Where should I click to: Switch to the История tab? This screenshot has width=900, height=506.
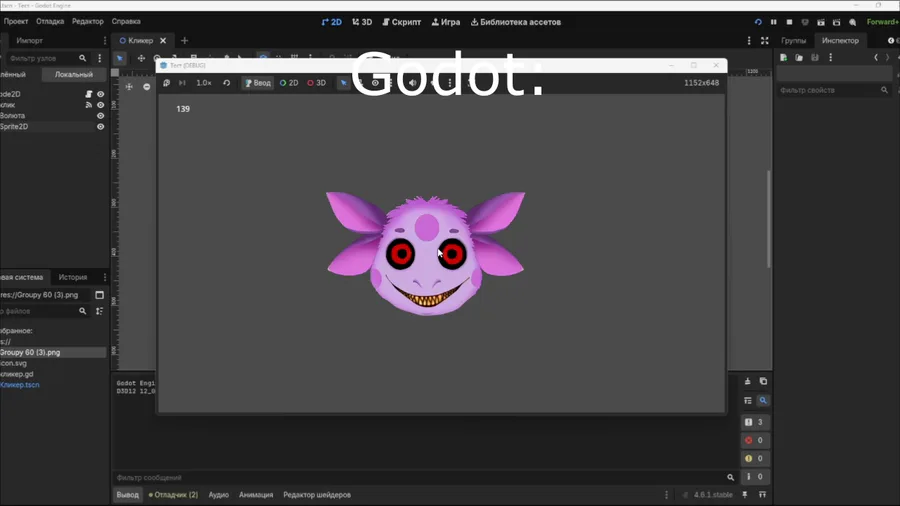click(73, 277)
